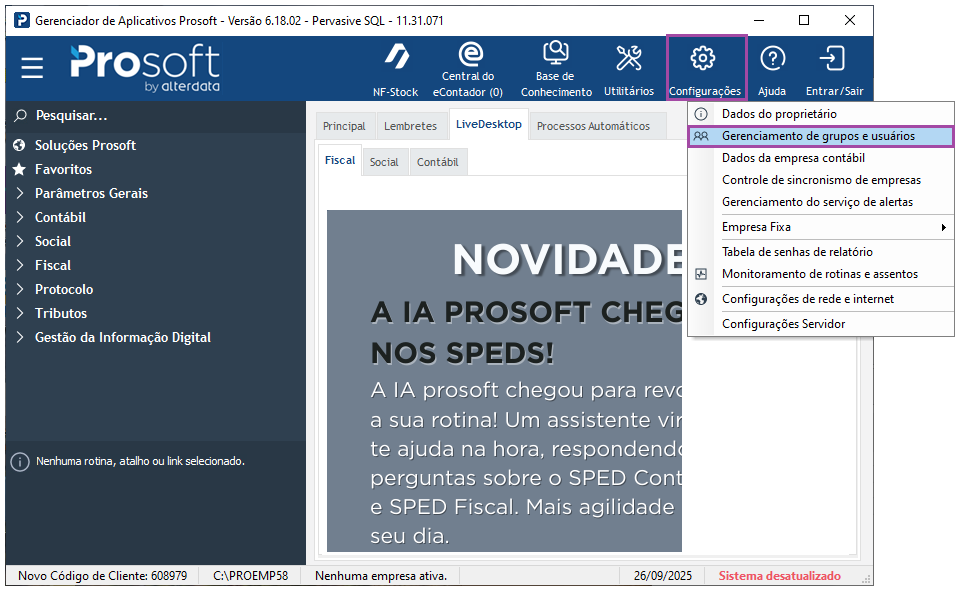Click the hamburger menu icon

pyautogui.click(x=33, y=68)
